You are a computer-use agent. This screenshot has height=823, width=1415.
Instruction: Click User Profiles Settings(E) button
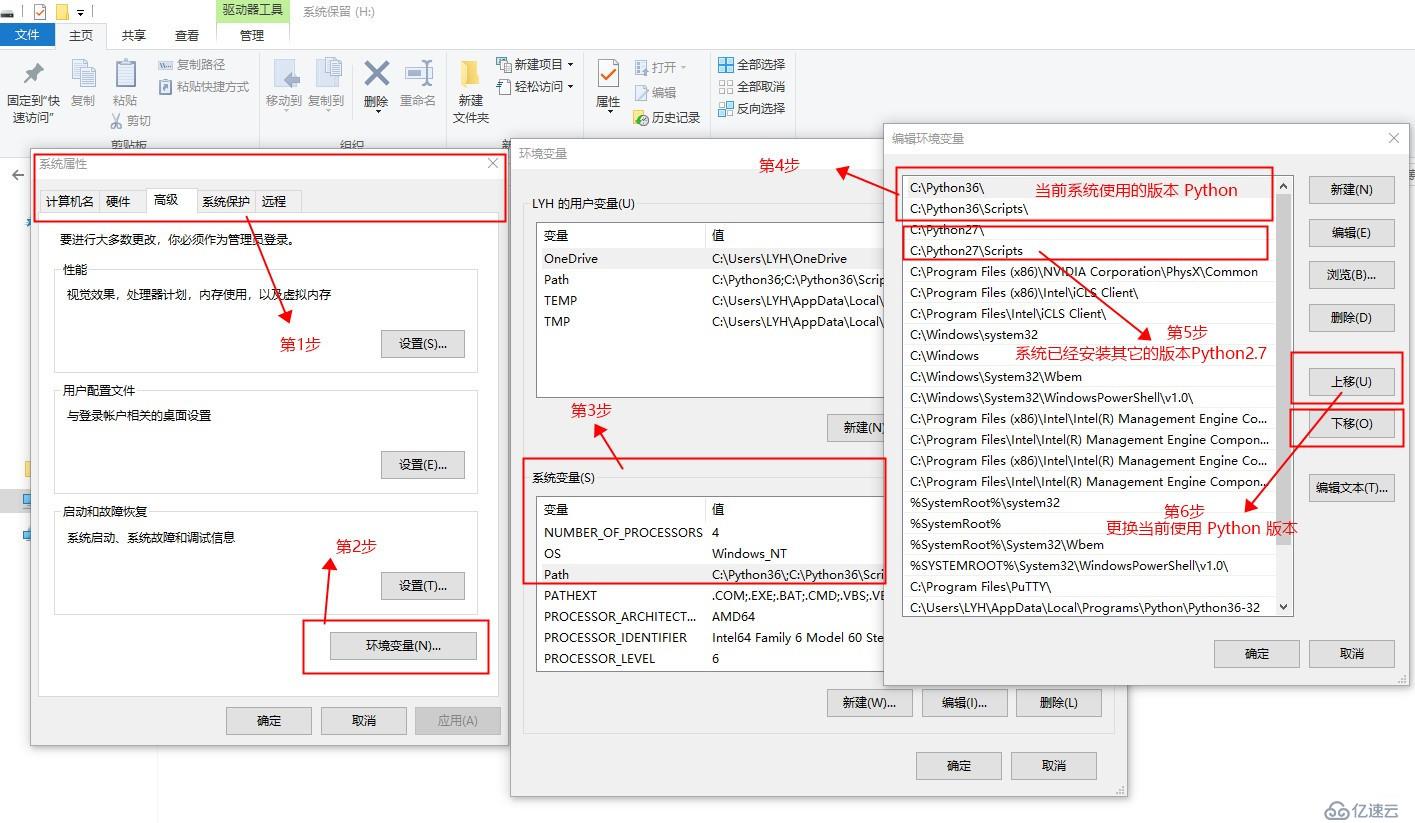click(x=423, y=464)
